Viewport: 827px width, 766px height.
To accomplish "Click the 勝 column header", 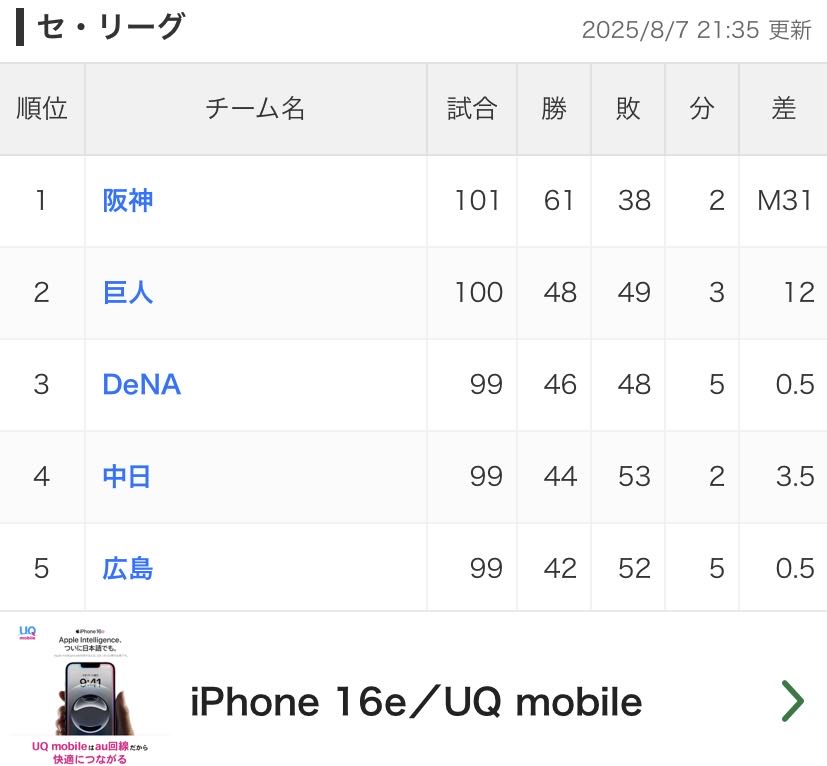I will (x=554, y=109).
